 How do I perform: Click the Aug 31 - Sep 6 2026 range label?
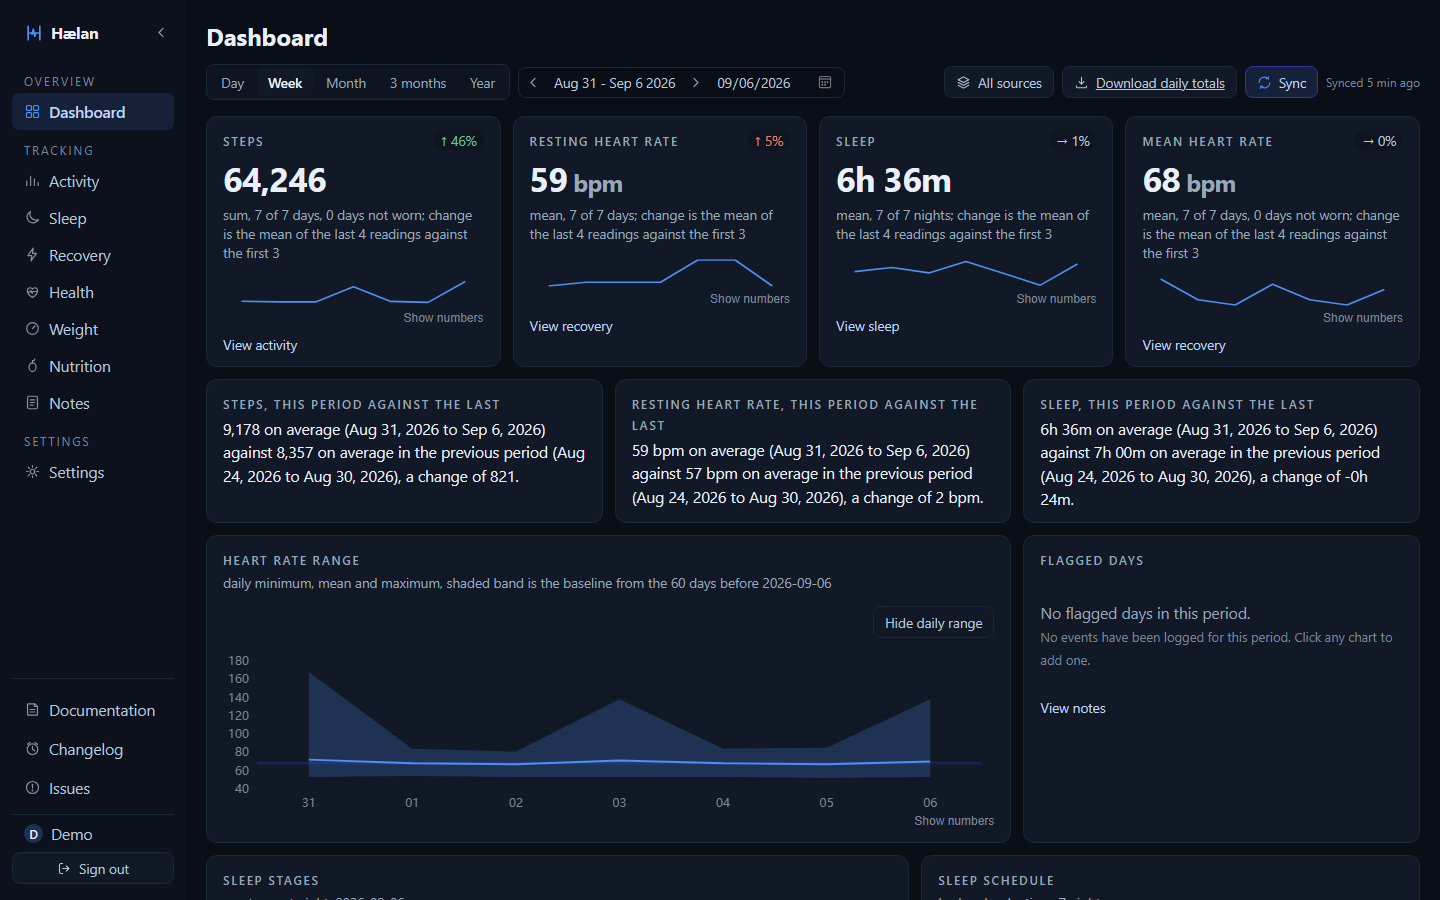[x=614, y=83]
